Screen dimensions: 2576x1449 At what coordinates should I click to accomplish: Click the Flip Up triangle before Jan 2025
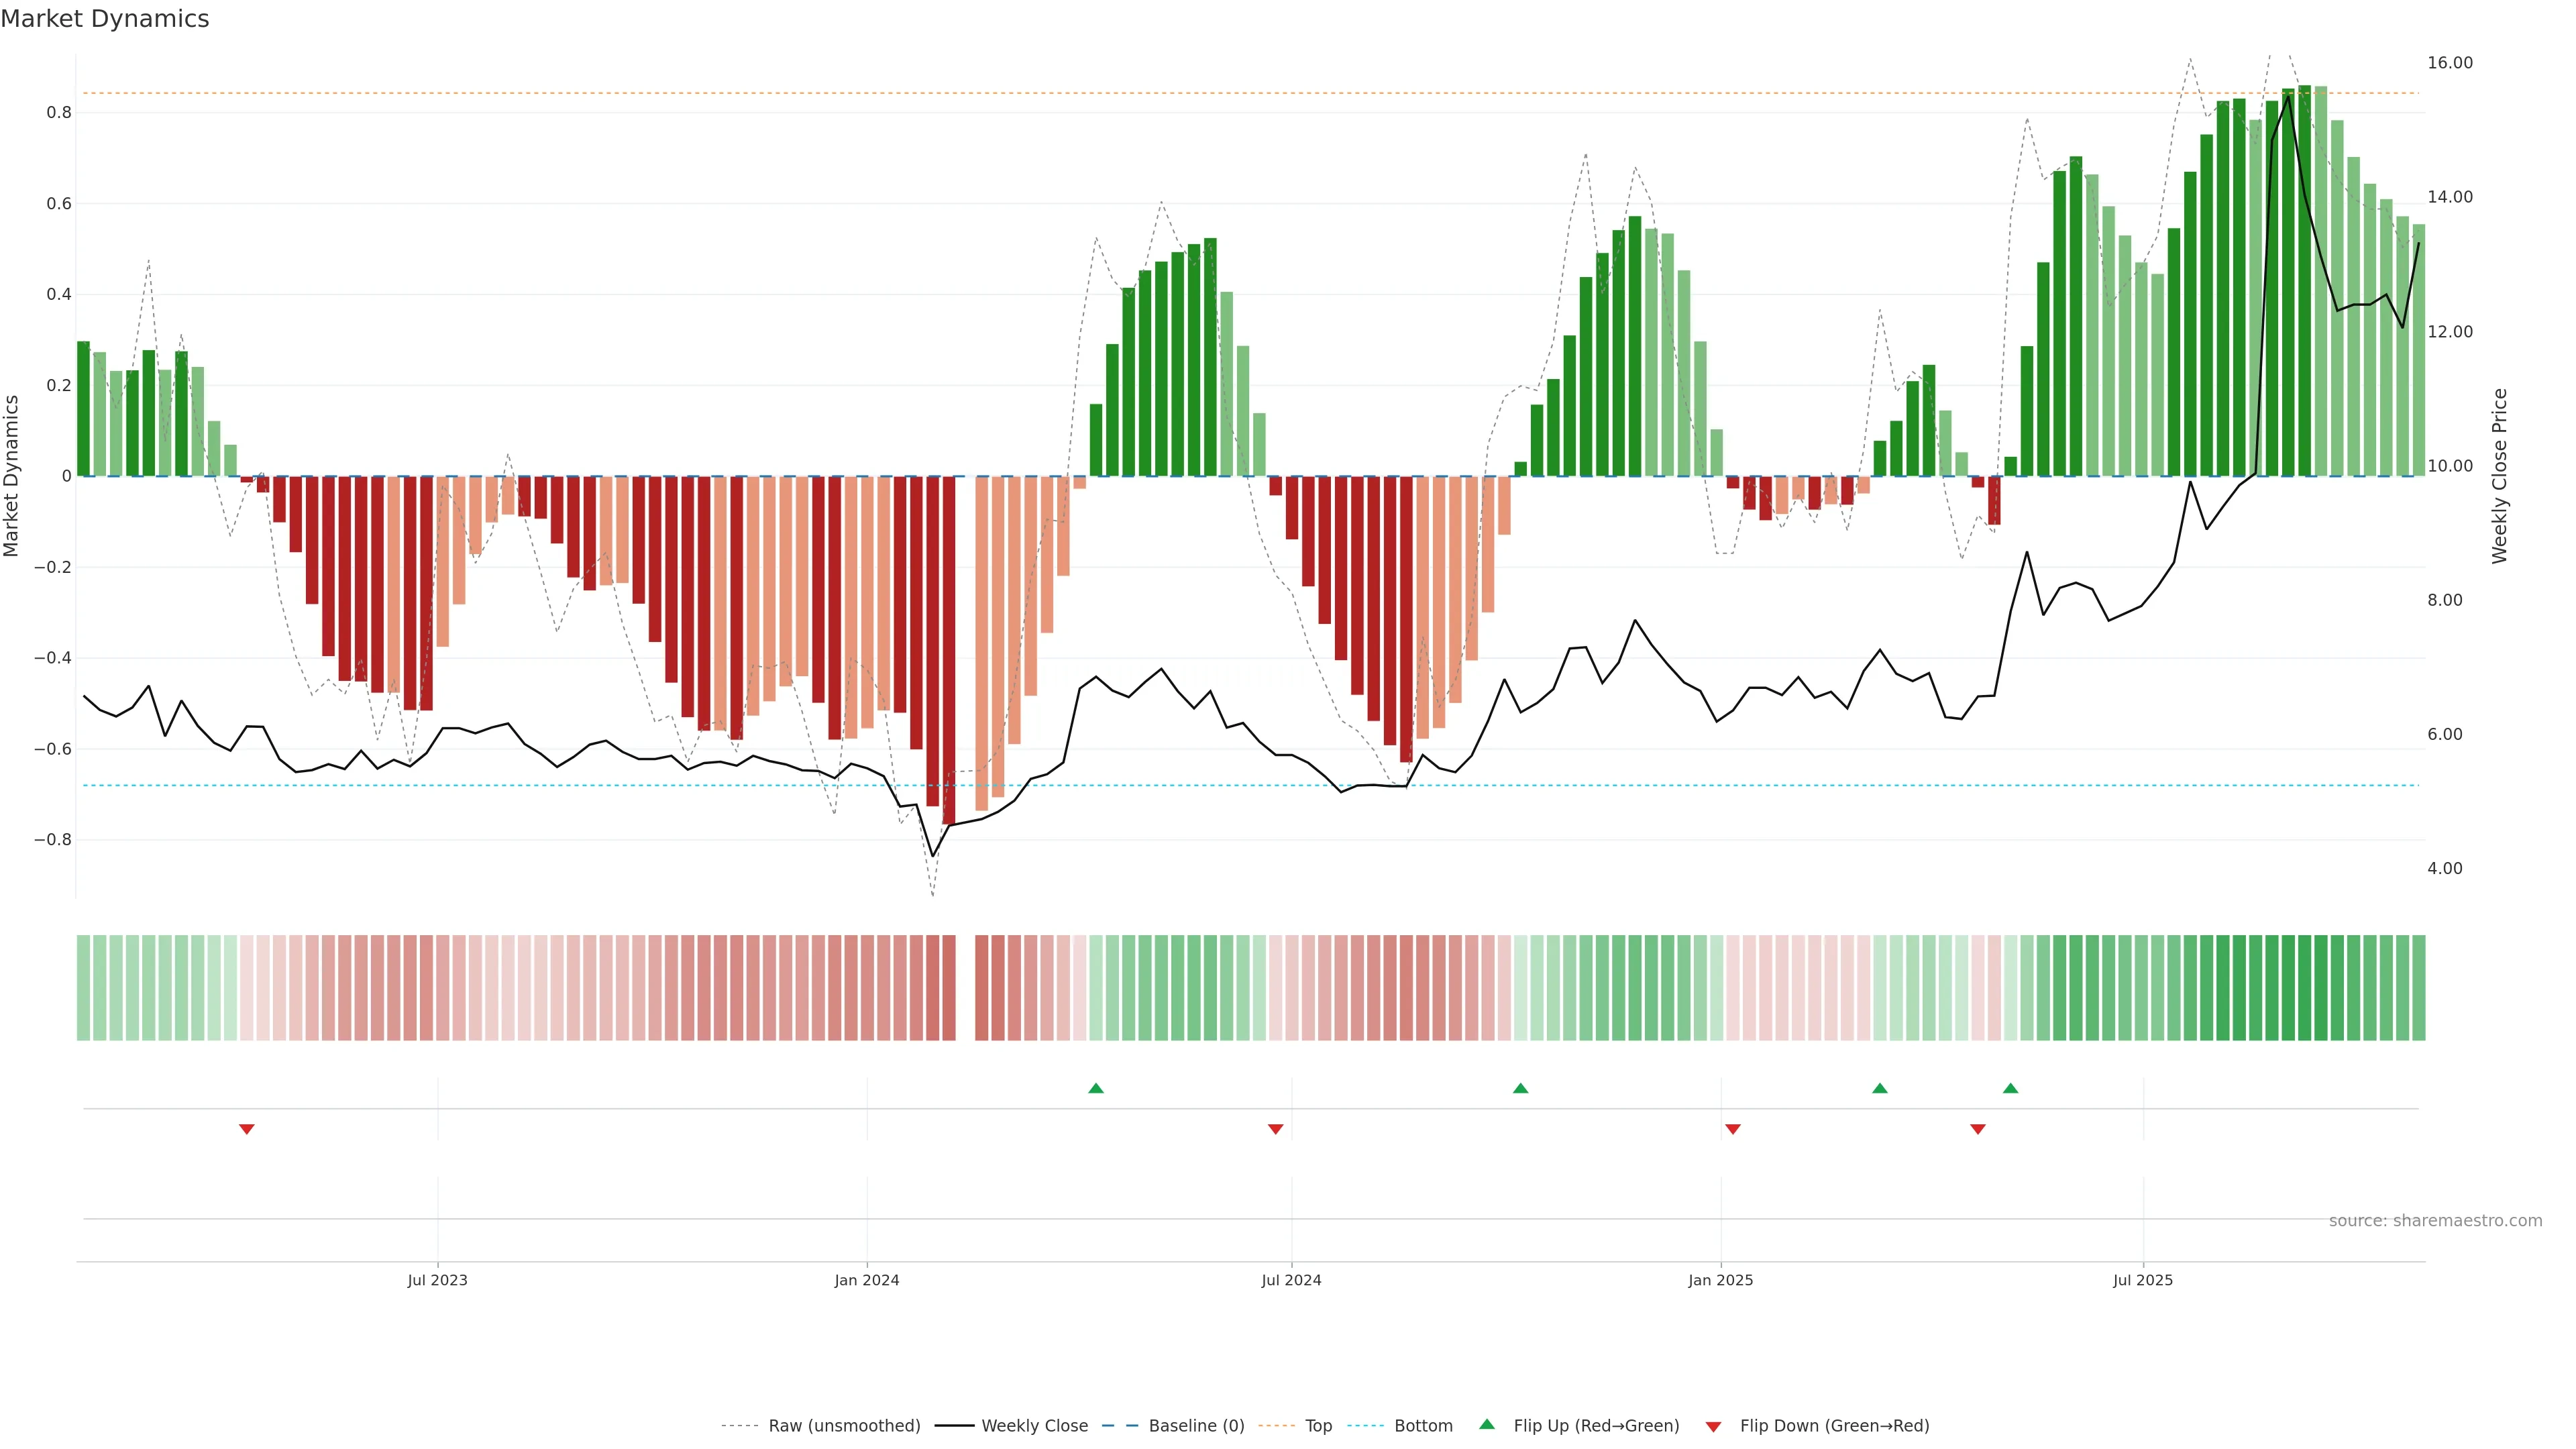pyautogui.click(x=1520, y=1088)
